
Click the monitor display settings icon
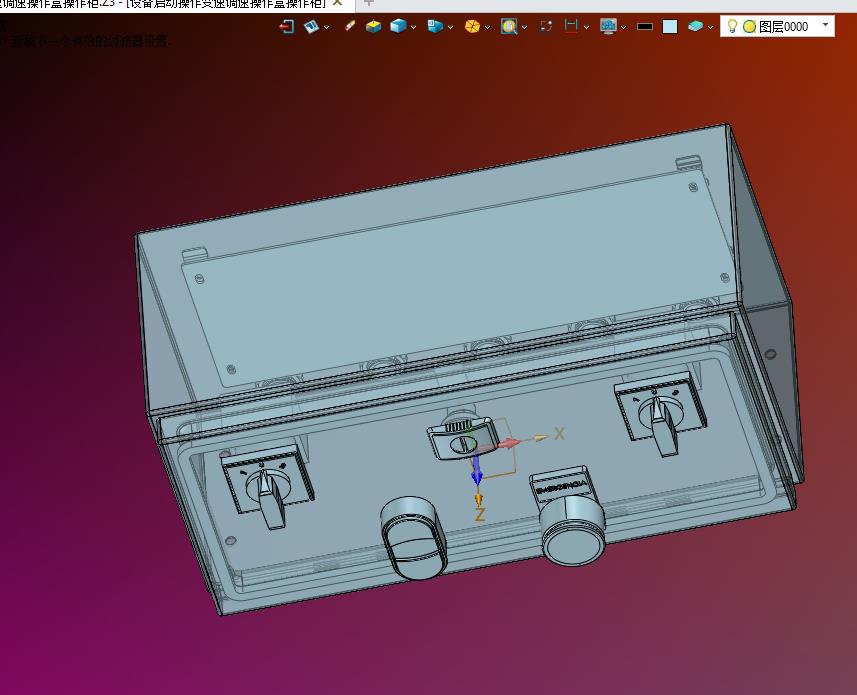point(608,26)
